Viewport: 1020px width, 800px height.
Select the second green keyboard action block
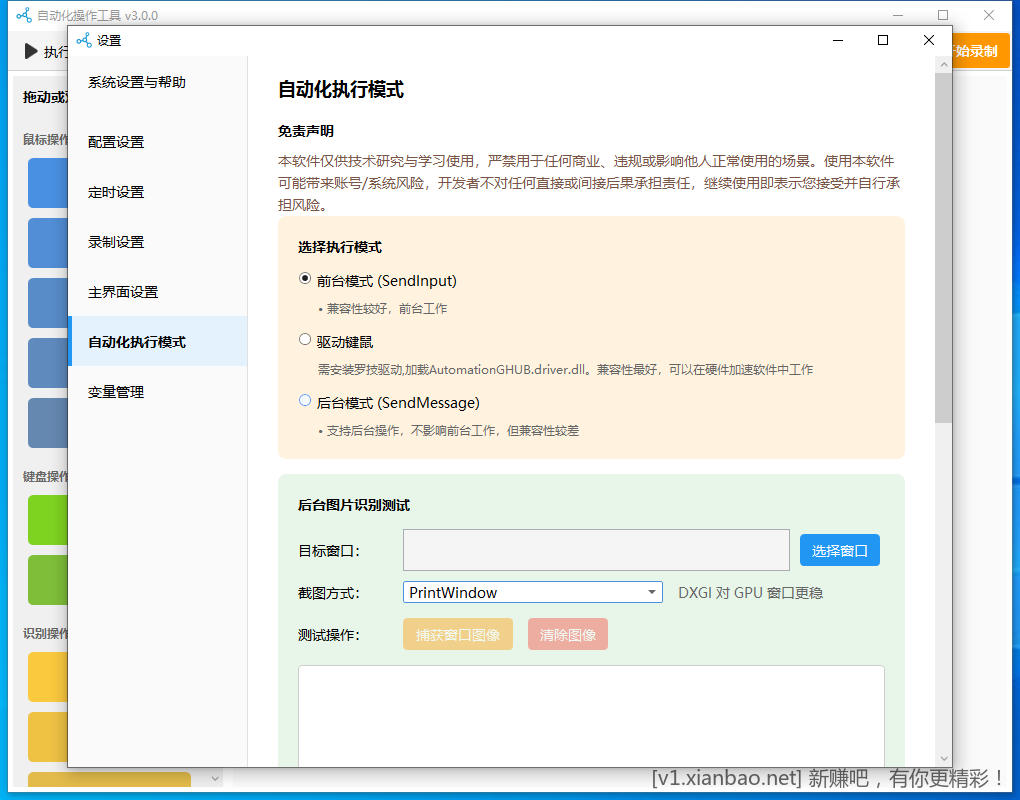pyautogui.click(x=47, y=580)
